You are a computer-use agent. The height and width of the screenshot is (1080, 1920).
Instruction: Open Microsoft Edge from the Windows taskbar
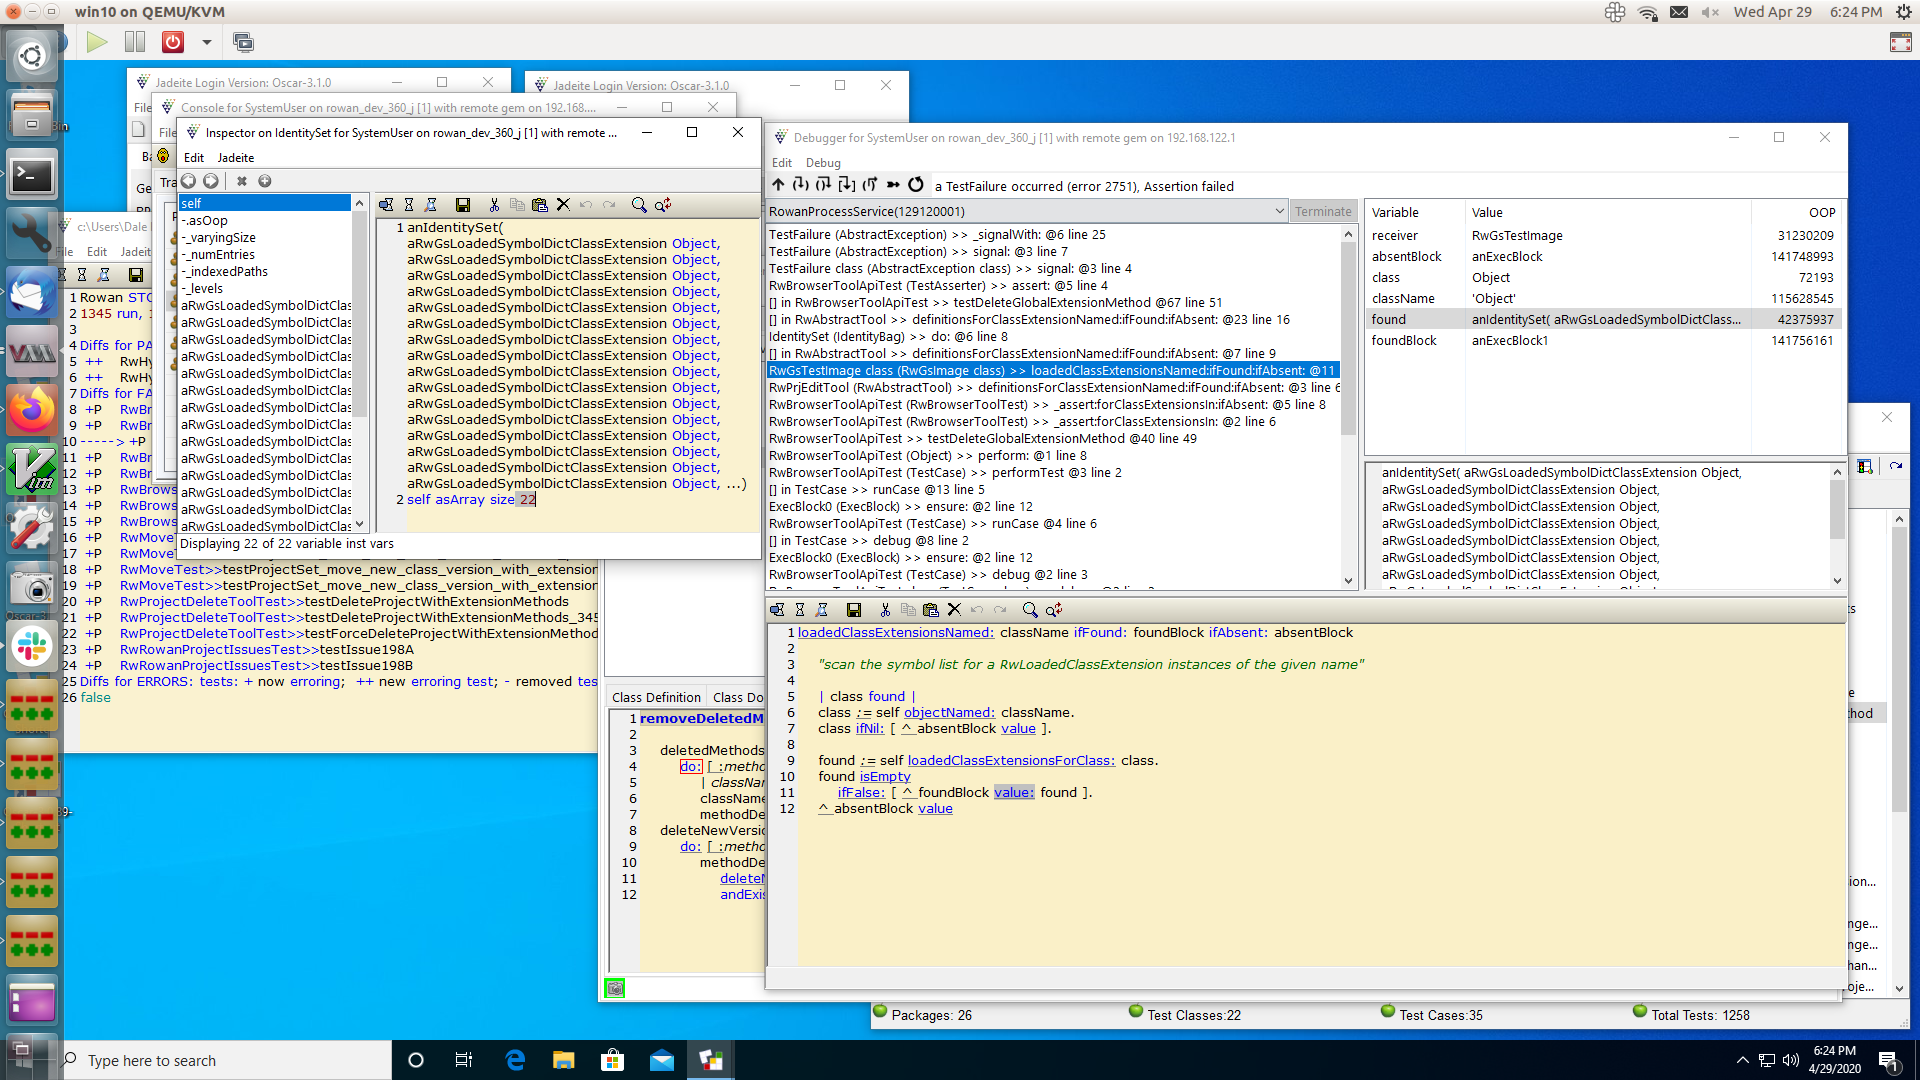click(516, 1061)
